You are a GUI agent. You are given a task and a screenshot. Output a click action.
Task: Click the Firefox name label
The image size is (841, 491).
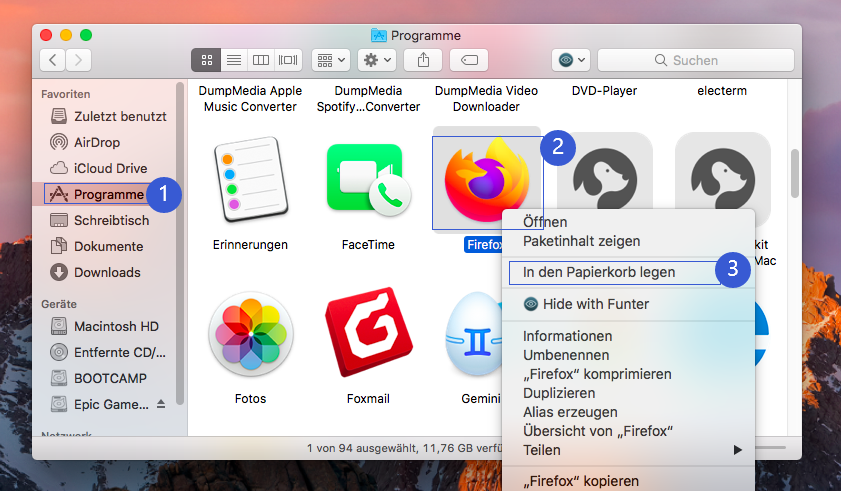coord(484,245)
